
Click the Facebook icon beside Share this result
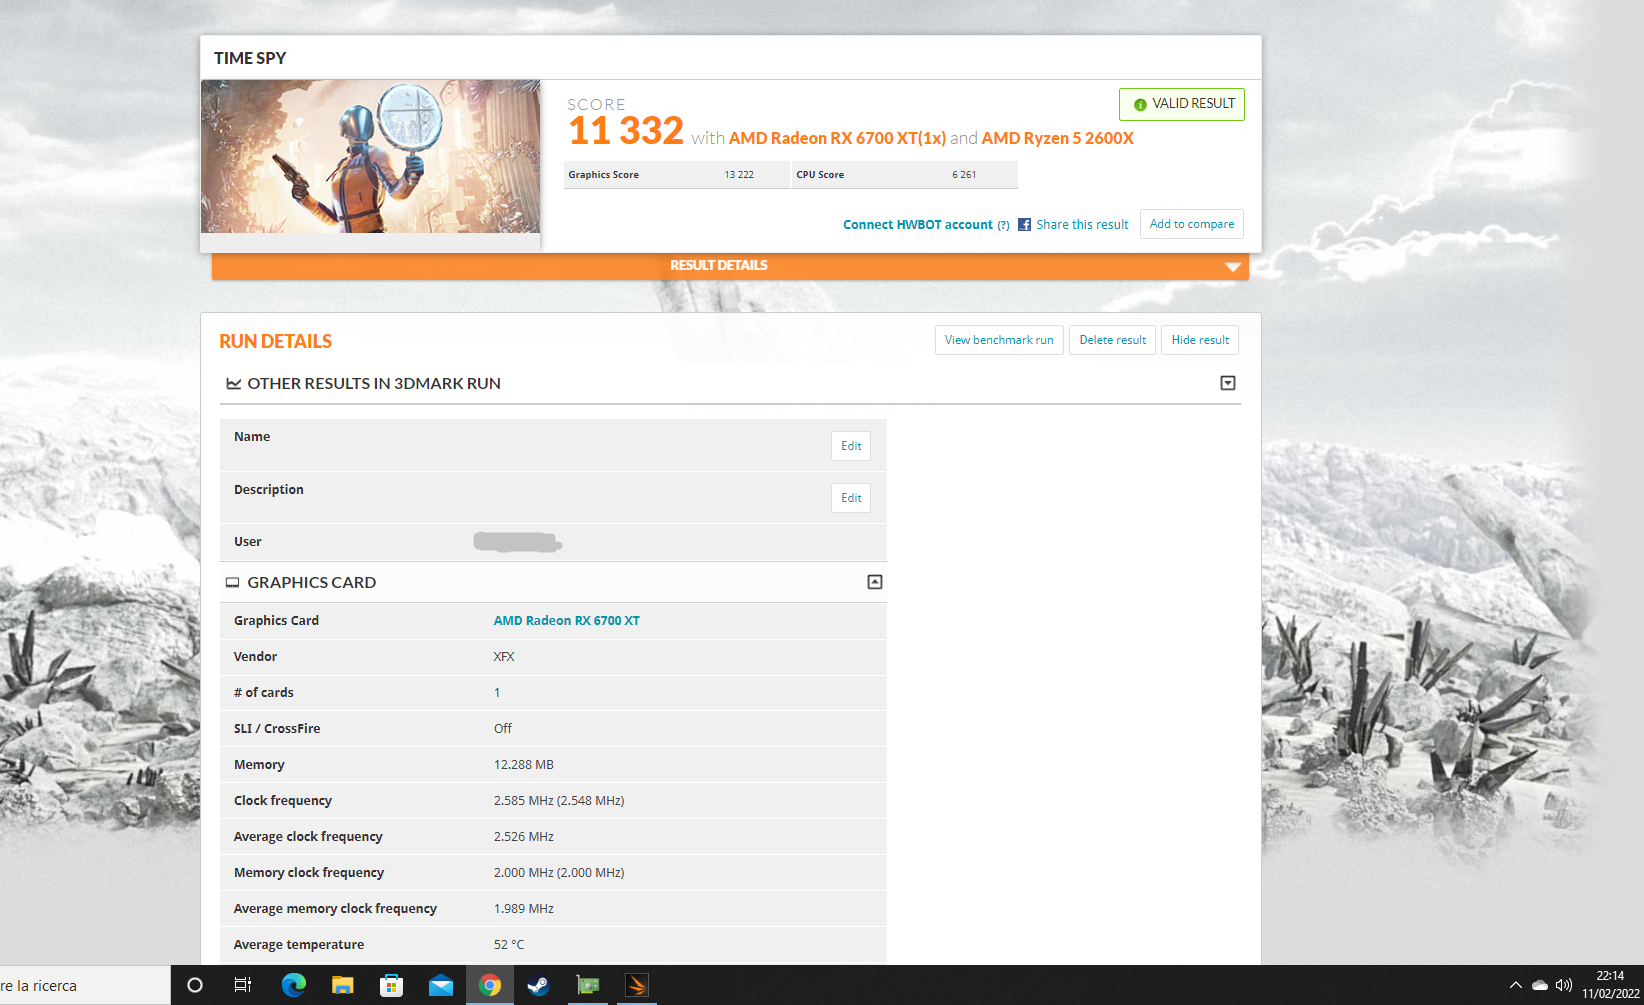coord(1024,225)
